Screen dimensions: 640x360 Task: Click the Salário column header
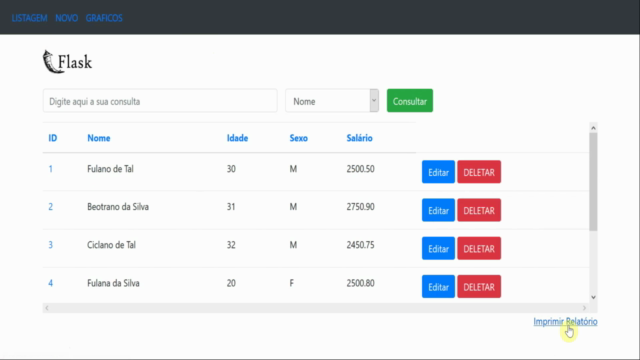tap(360, 138)
